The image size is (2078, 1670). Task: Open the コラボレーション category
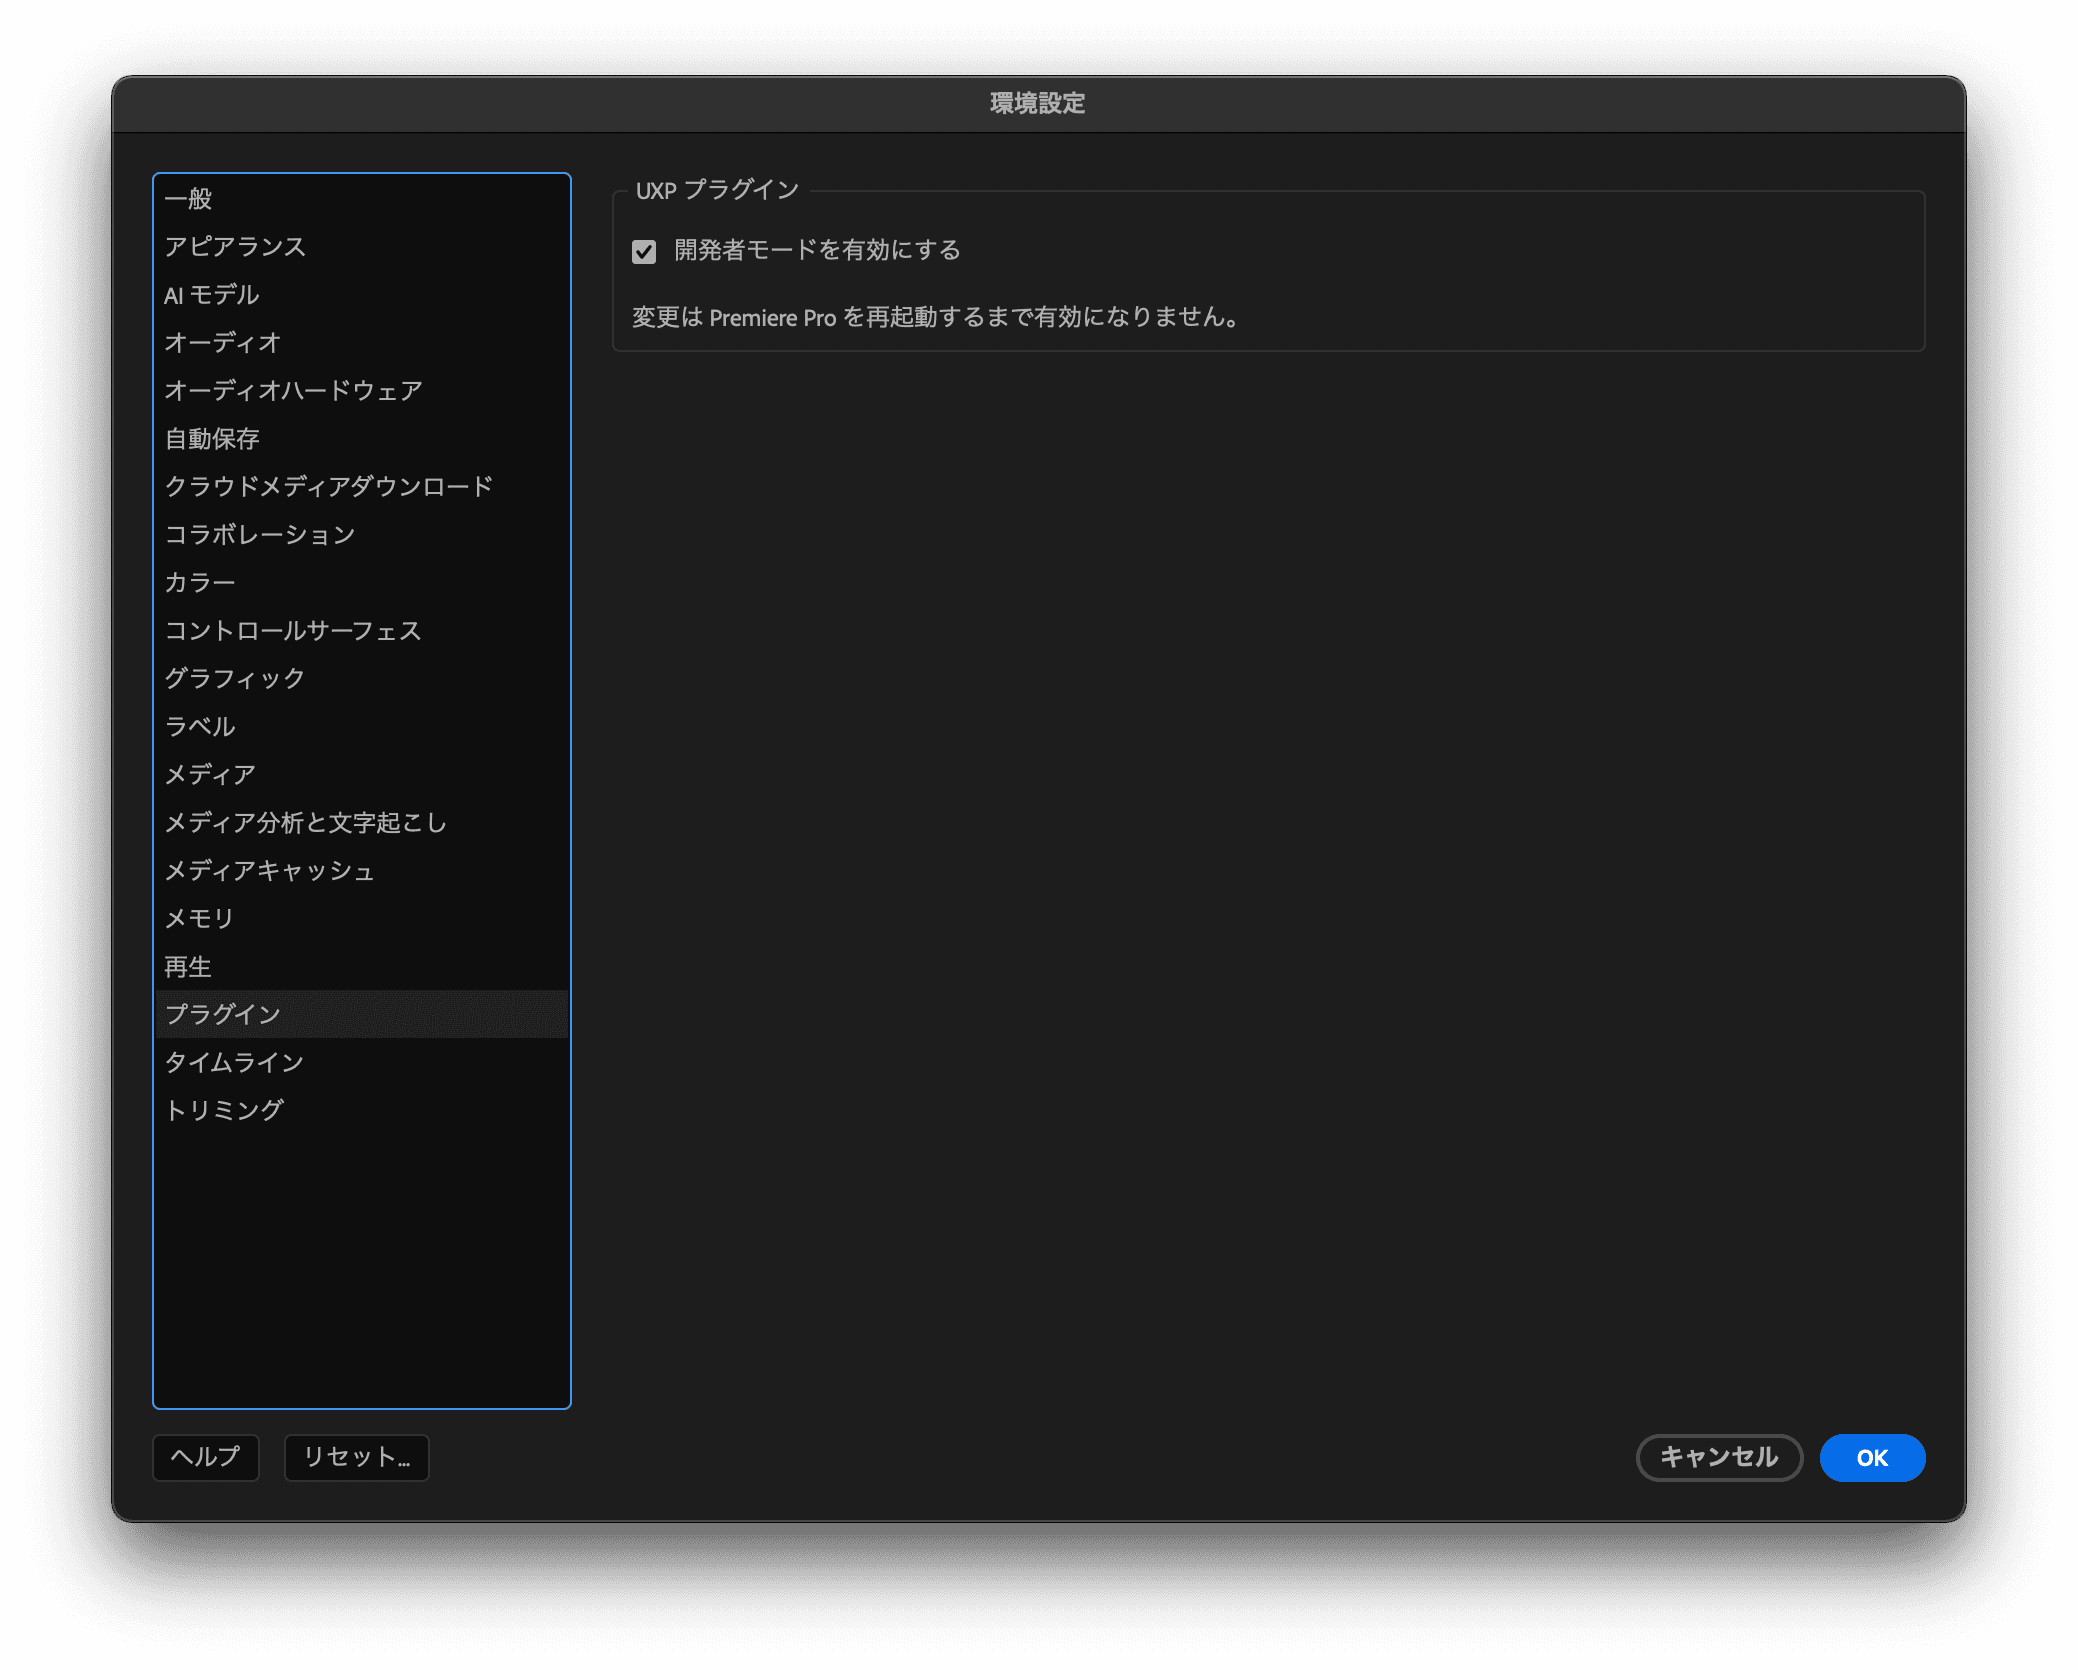pos(260,534)
